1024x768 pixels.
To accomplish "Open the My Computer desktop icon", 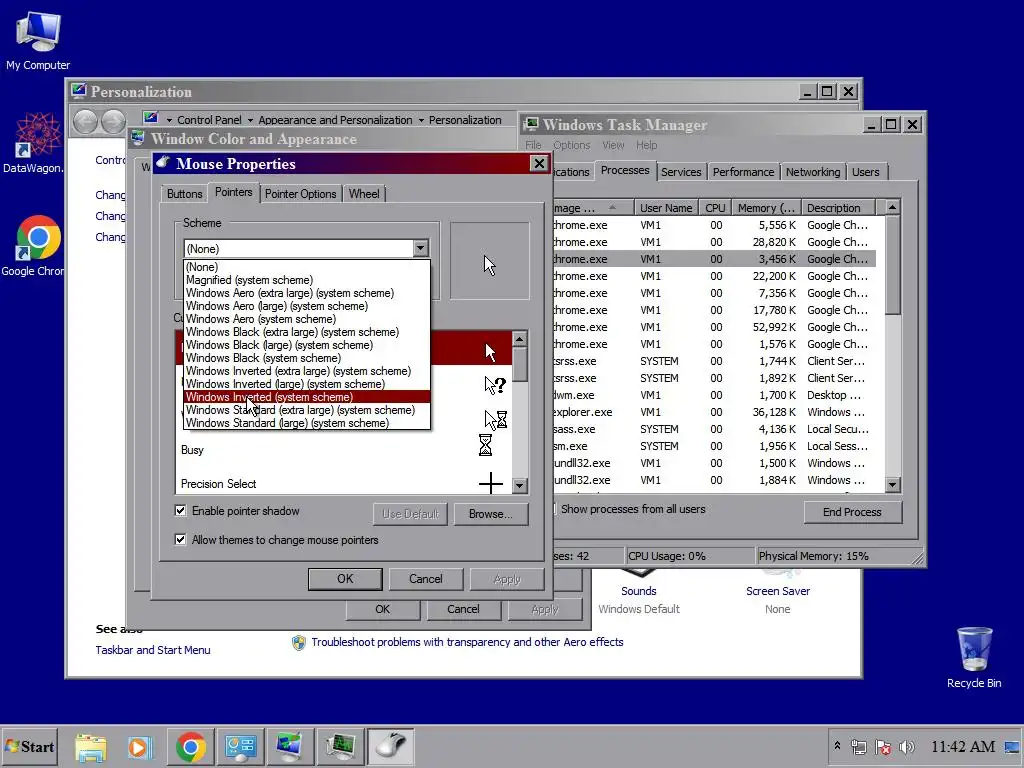I will pyautogui.click(x=38, y=40).
